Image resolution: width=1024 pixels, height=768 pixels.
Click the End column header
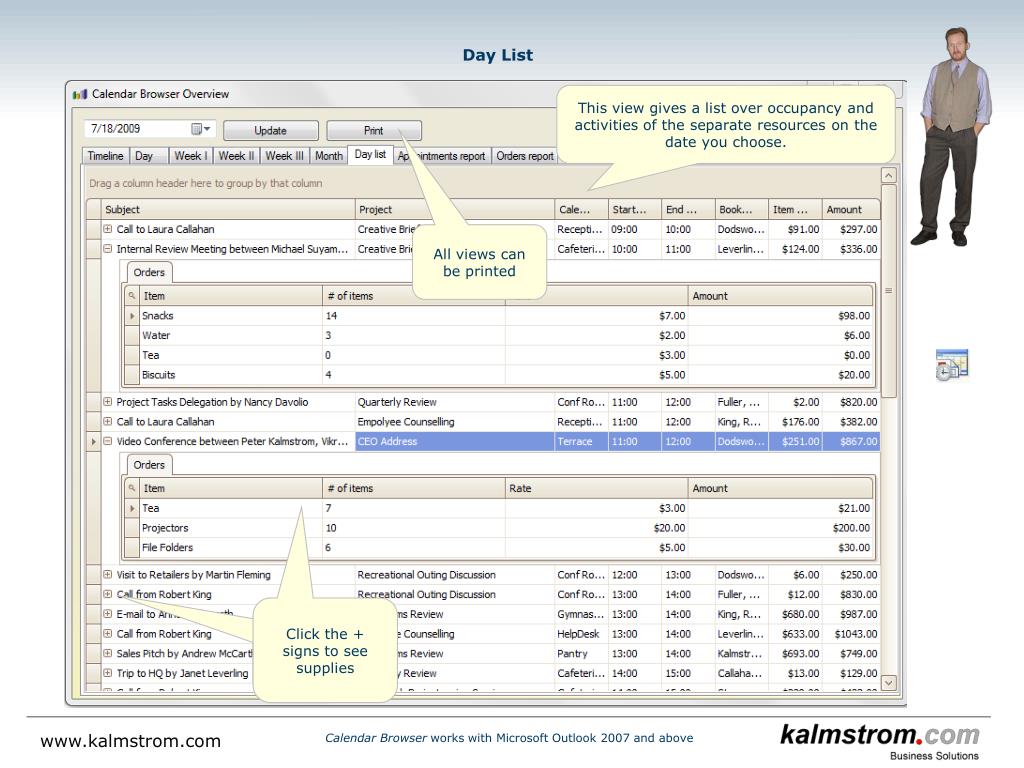pos(688,210)
